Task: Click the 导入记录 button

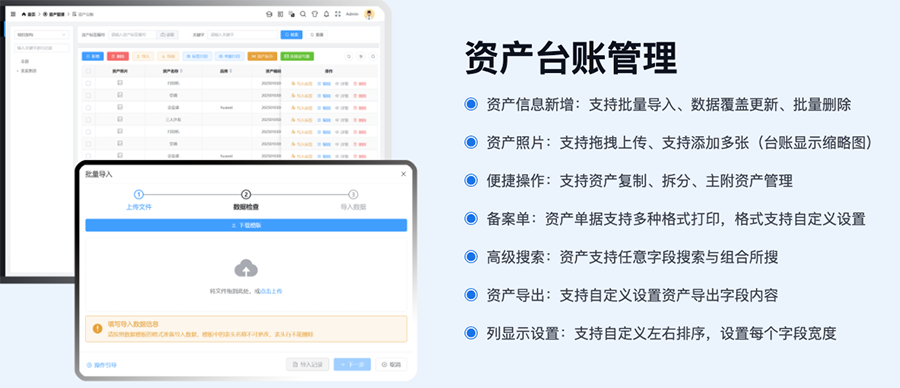Action: tap(308, 364)
